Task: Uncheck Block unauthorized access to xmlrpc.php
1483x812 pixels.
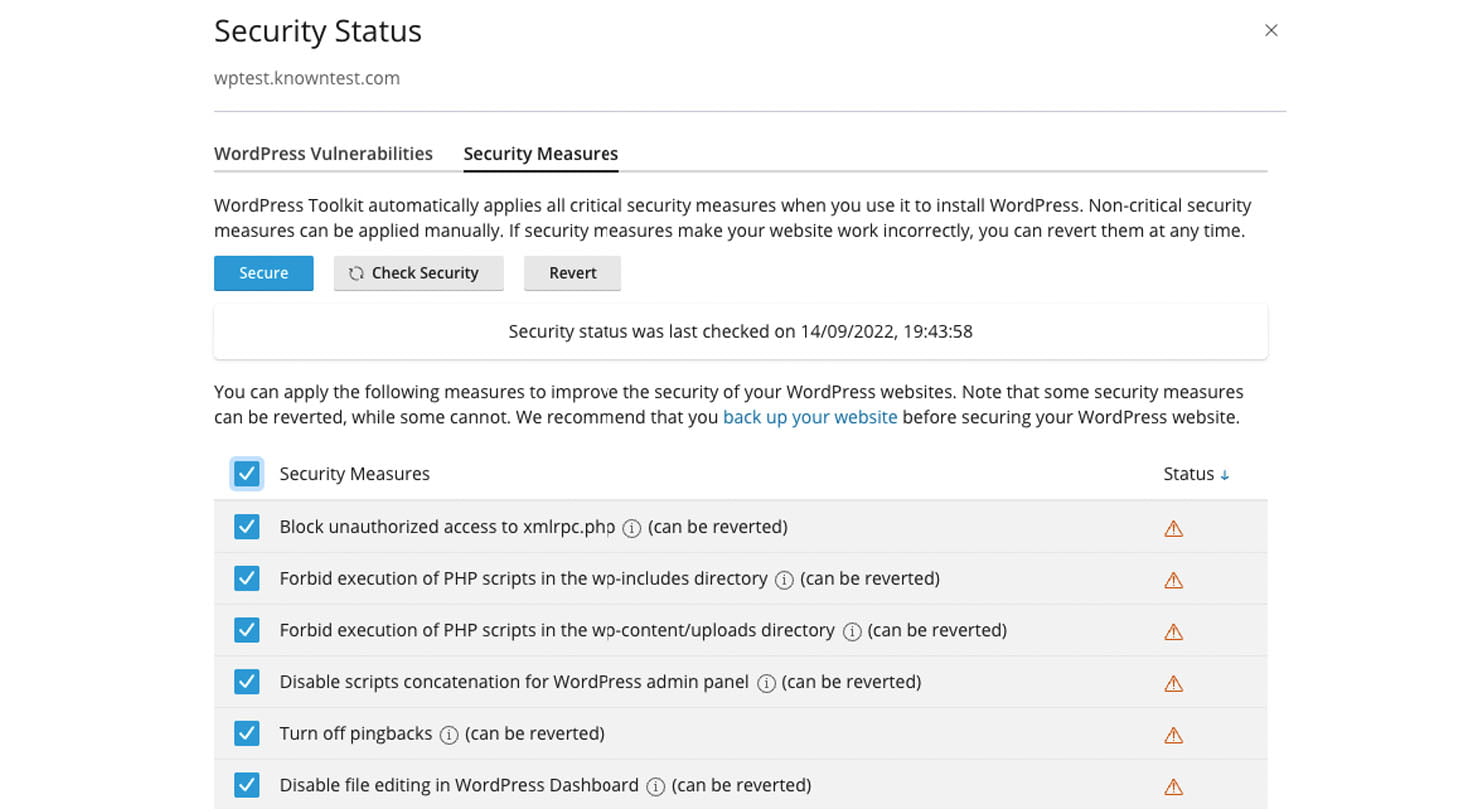Action: pos(247,527)
